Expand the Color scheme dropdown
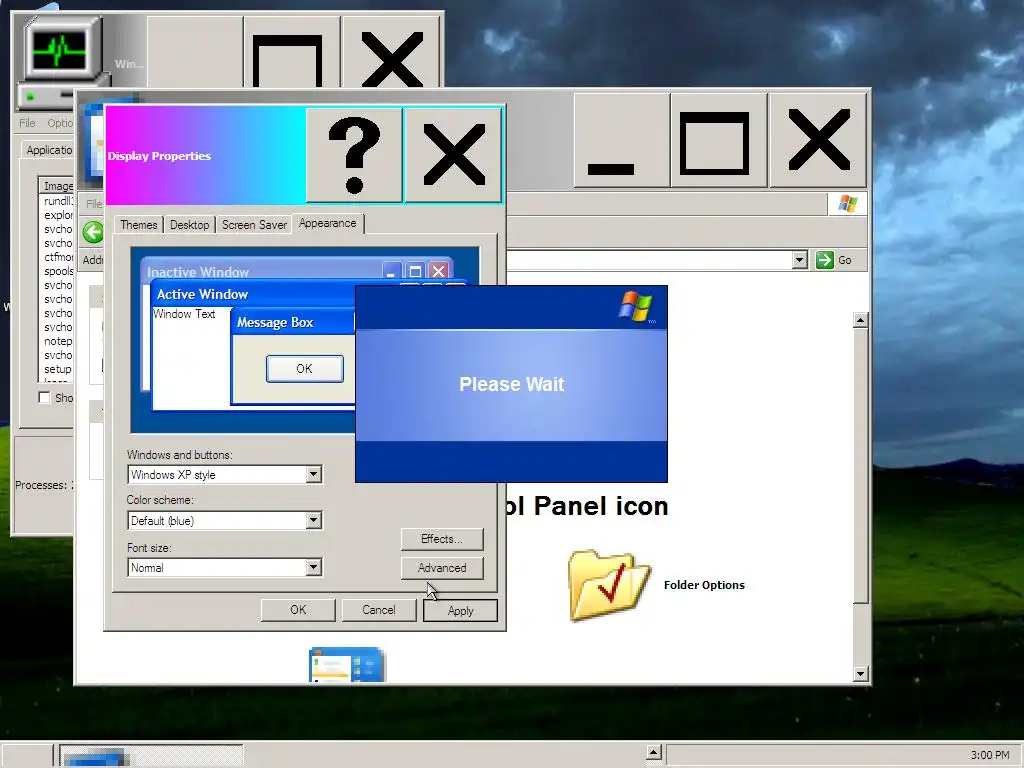Image resolution: width=1024 pixels, height=768 pixels. 313,520
